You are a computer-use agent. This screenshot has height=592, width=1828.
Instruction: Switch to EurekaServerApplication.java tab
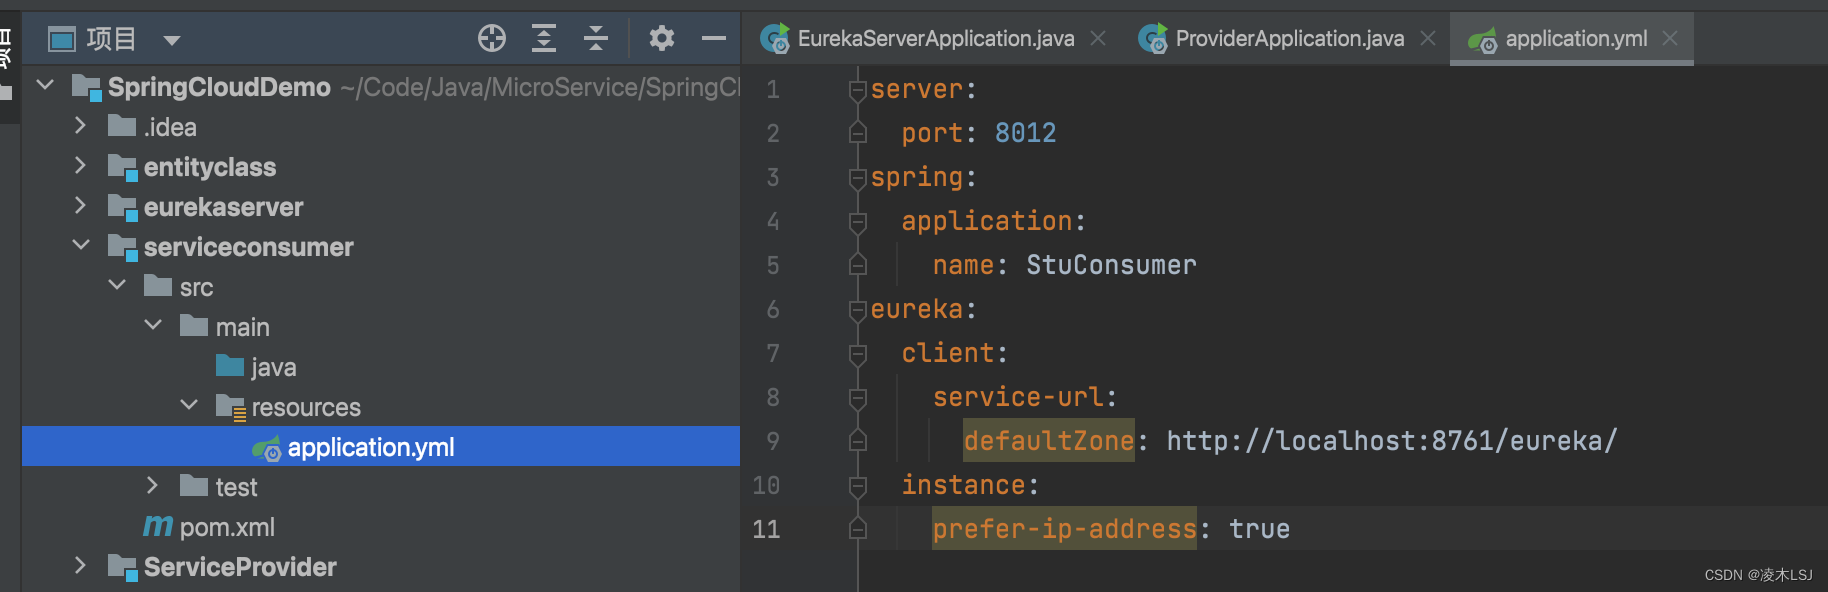[x=935, y=39]
